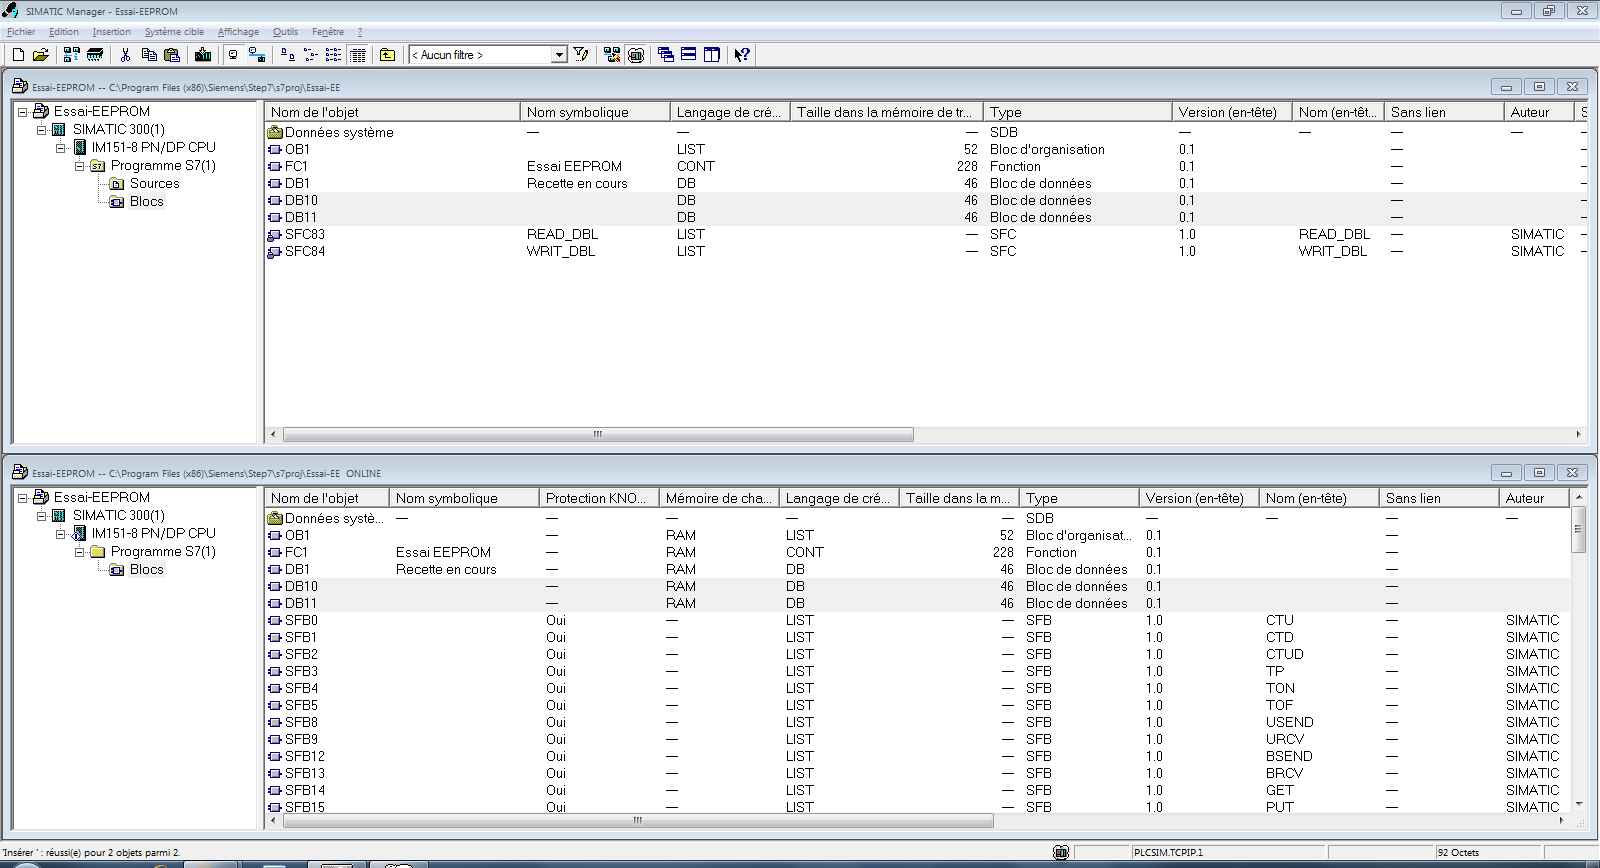Screen dimensions: 1600x868
Task: Toggle the simulation (PLCSIM) toolbar button
Action: click(636, 55)
